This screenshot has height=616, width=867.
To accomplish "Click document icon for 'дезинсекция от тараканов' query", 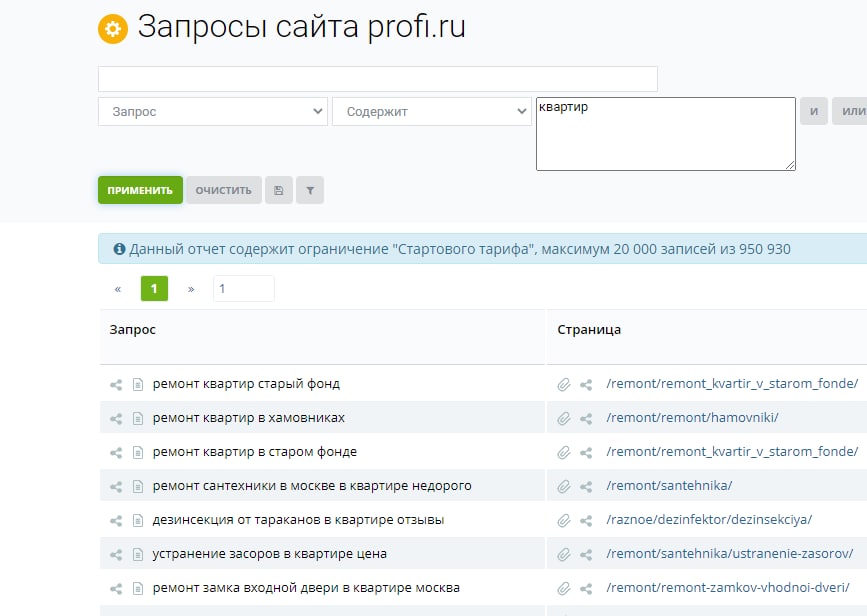I will pyautogui.click(x=138, y=521).
